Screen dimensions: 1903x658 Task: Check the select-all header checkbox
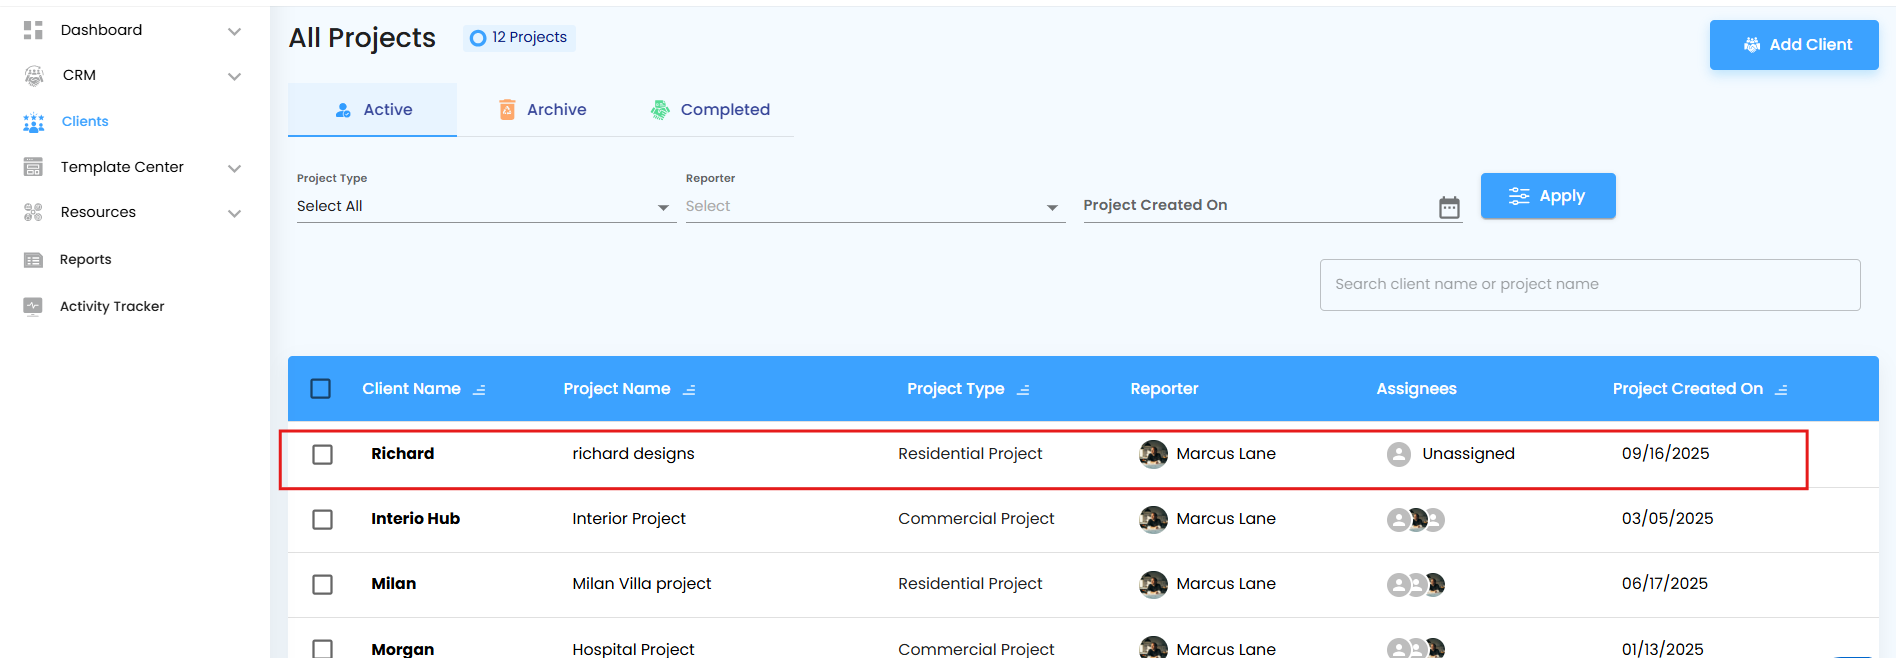coord(321,389)
